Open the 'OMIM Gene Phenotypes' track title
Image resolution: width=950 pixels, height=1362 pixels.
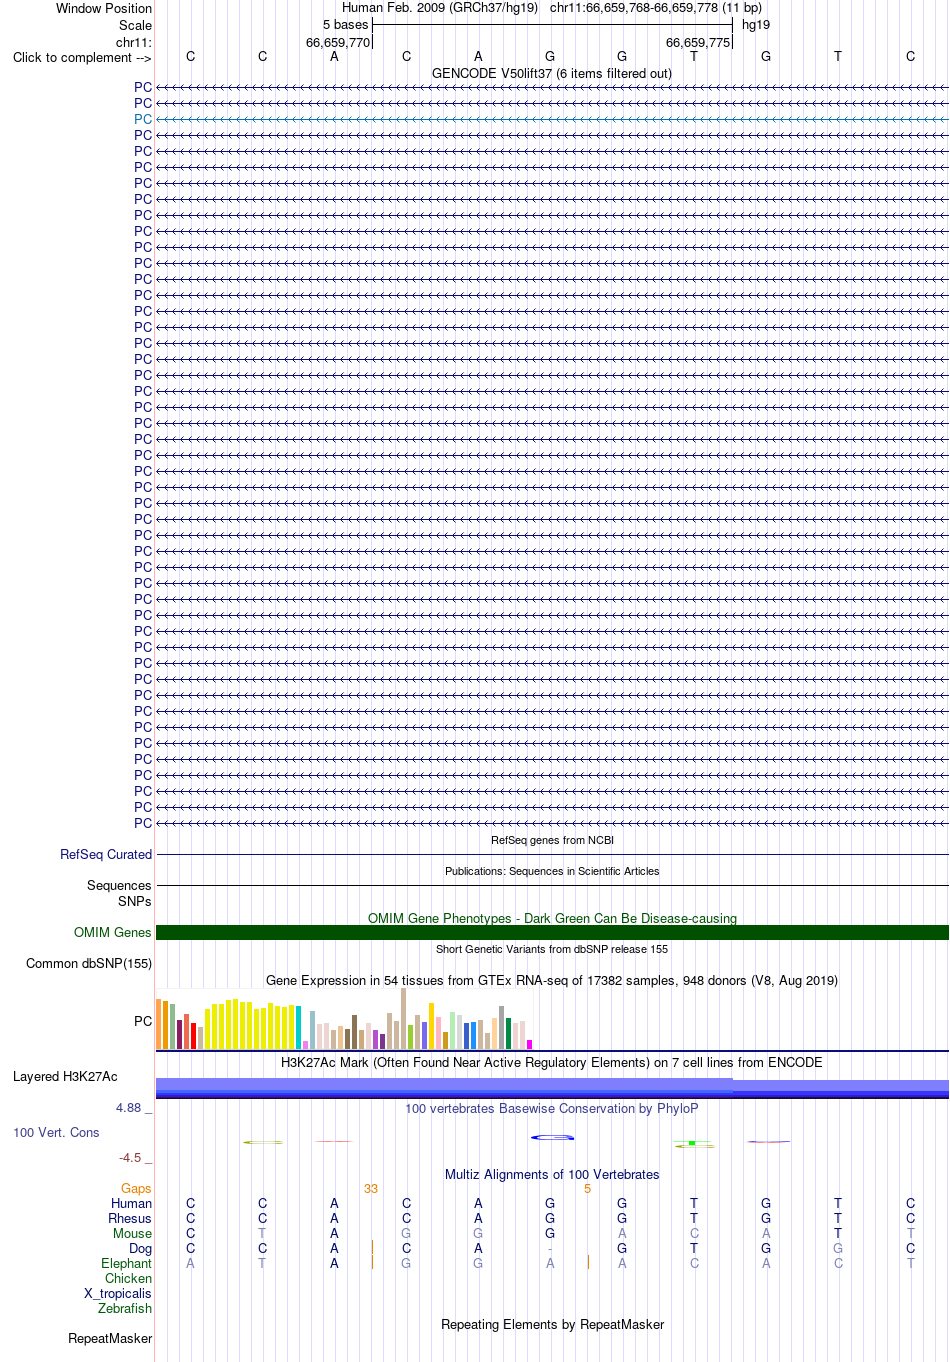(552, 918)
